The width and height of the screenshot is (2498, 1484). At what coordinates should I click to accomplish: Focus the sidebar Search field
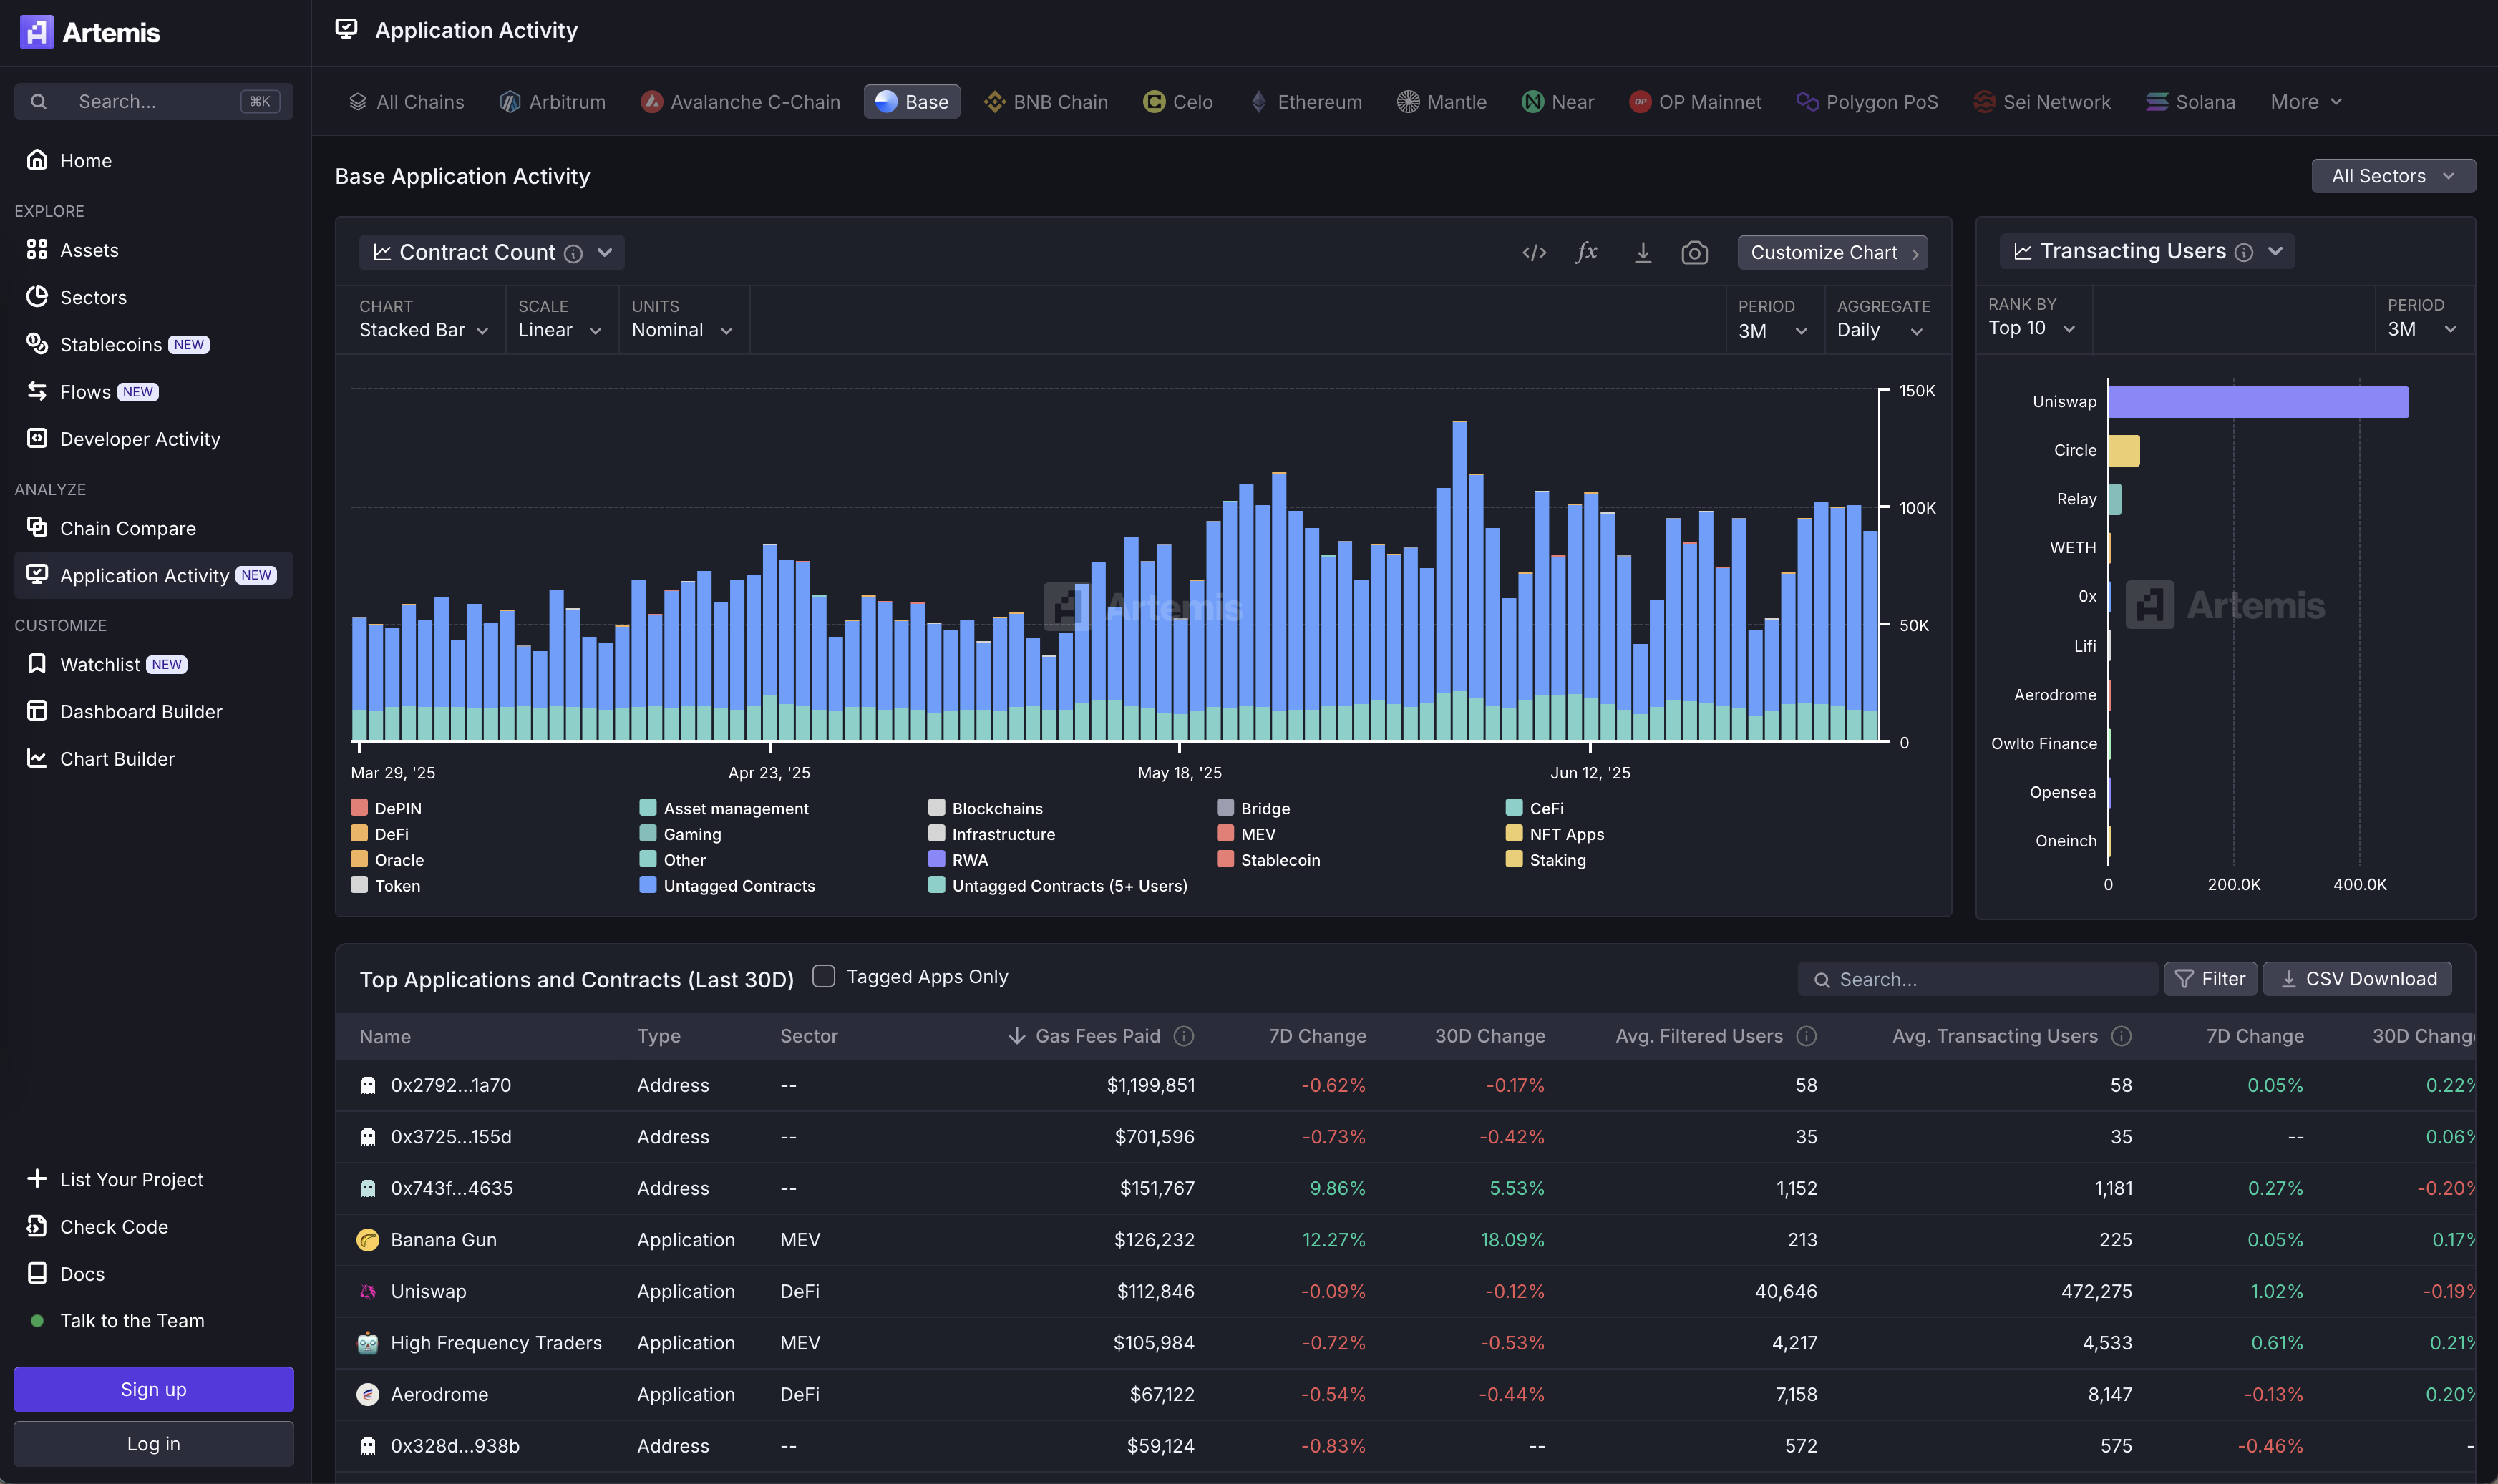(153, 102)
